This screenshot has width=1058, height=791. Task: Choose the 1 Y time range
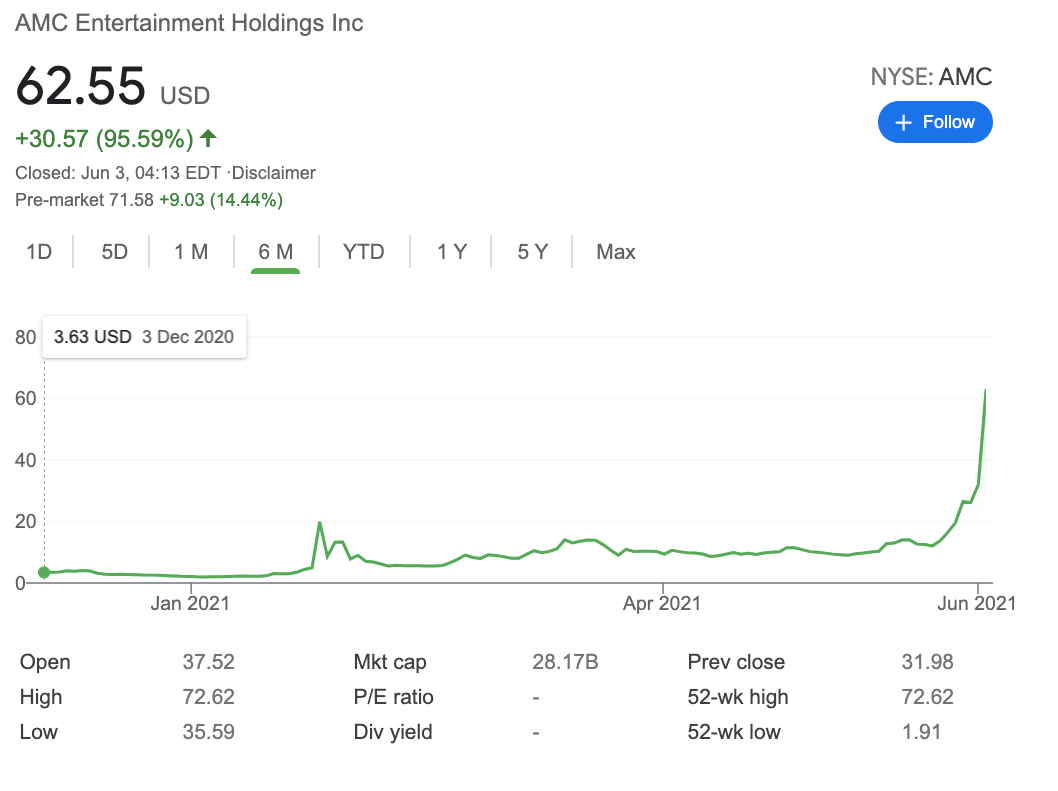[x=452, y=252]
